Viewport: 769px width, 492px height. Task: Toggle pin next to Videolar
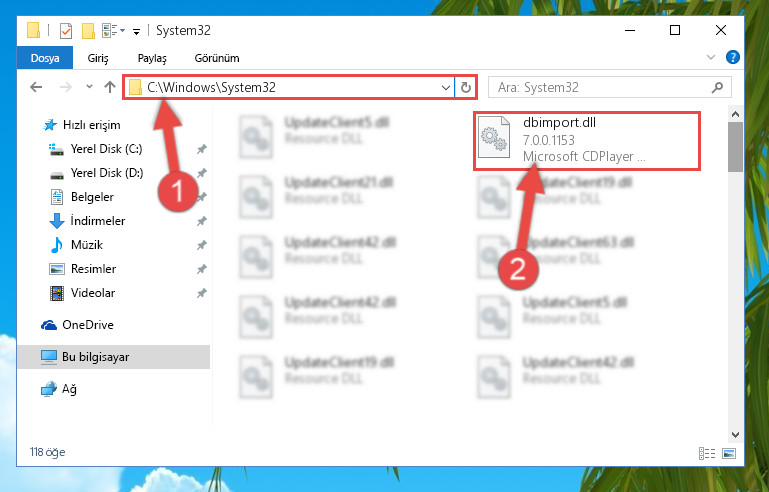click(202, 293)
